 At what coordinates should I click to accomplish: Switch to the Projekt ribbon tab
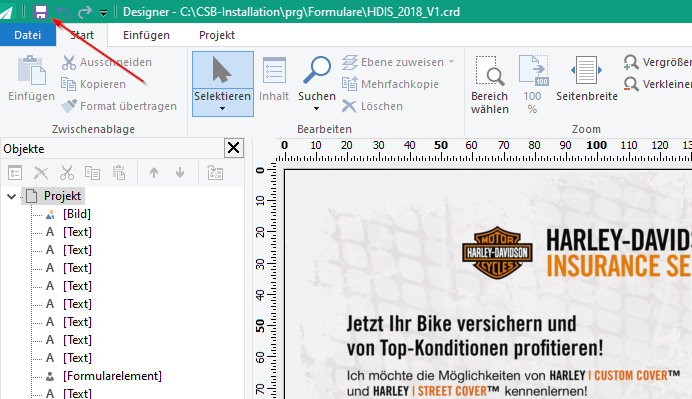tap(217, 35)
